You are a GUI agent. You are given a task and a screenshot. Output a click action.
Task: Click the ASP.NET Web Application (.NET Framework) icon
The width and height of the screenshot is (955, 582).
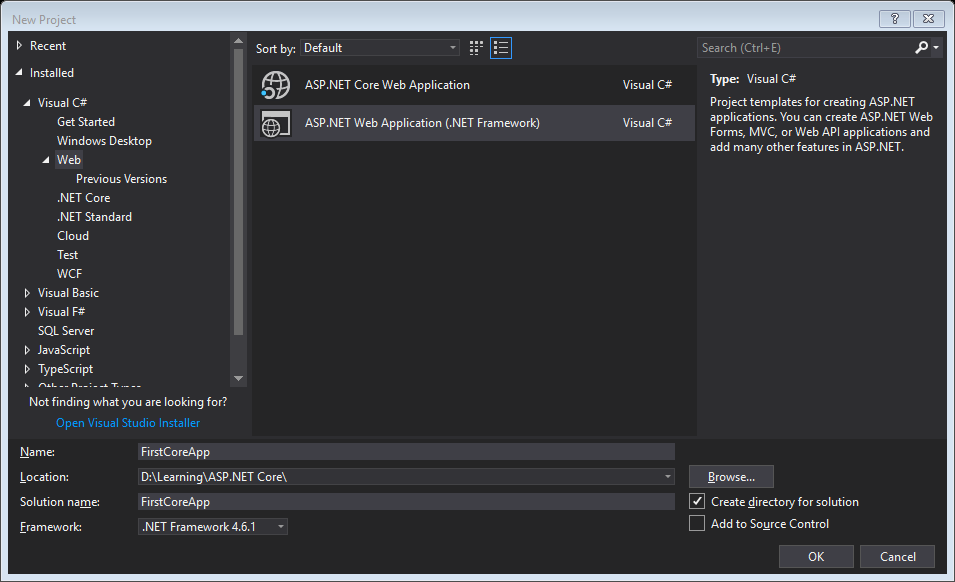(x=275, y=124)
